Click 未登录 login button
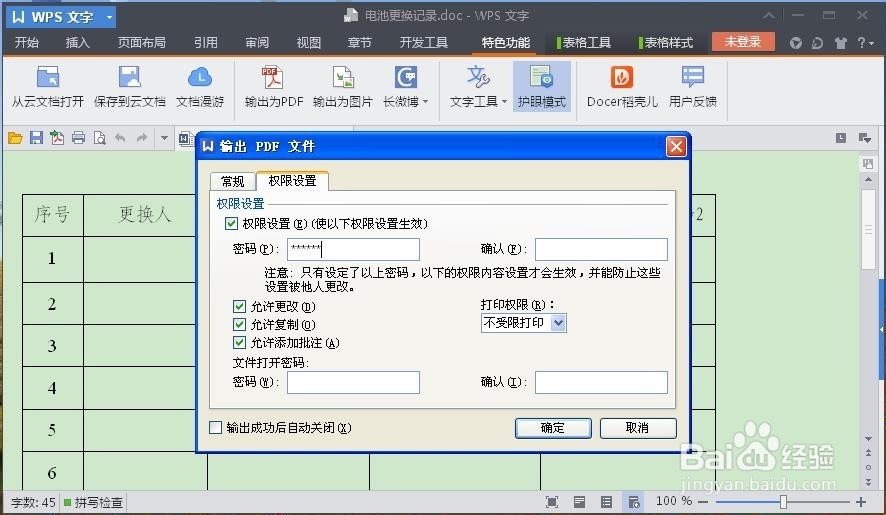Screen dimensions: 886x515 click(742, 42)
